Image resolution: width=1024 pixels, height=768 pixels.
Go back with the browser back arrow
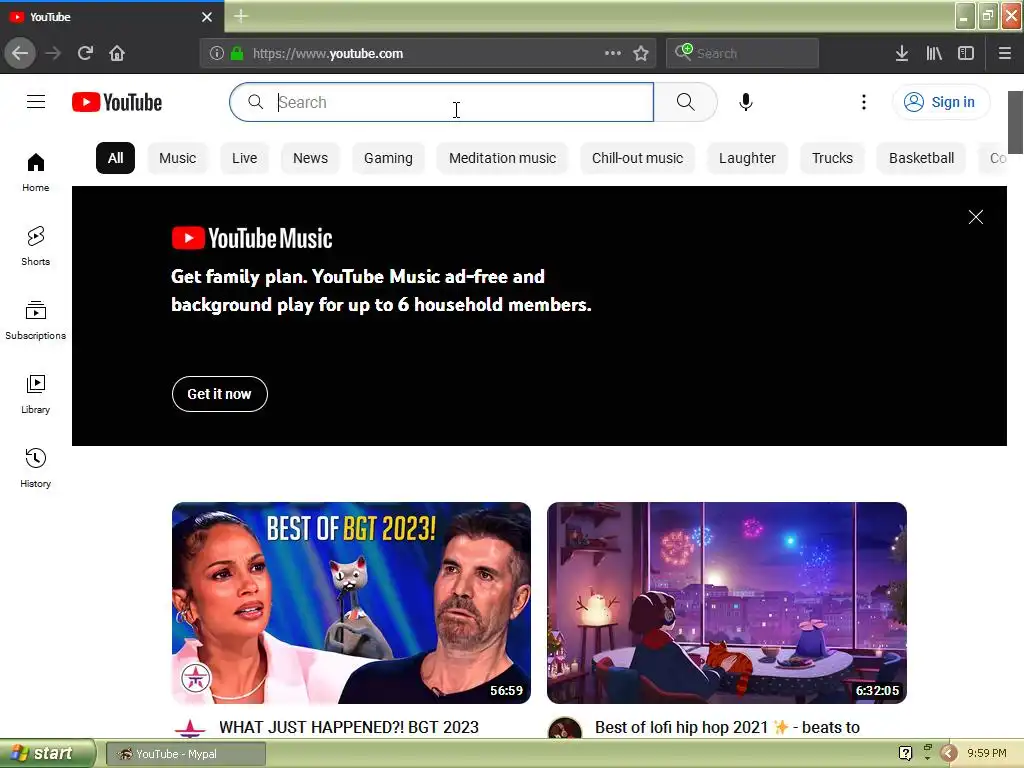click(20, 53)
